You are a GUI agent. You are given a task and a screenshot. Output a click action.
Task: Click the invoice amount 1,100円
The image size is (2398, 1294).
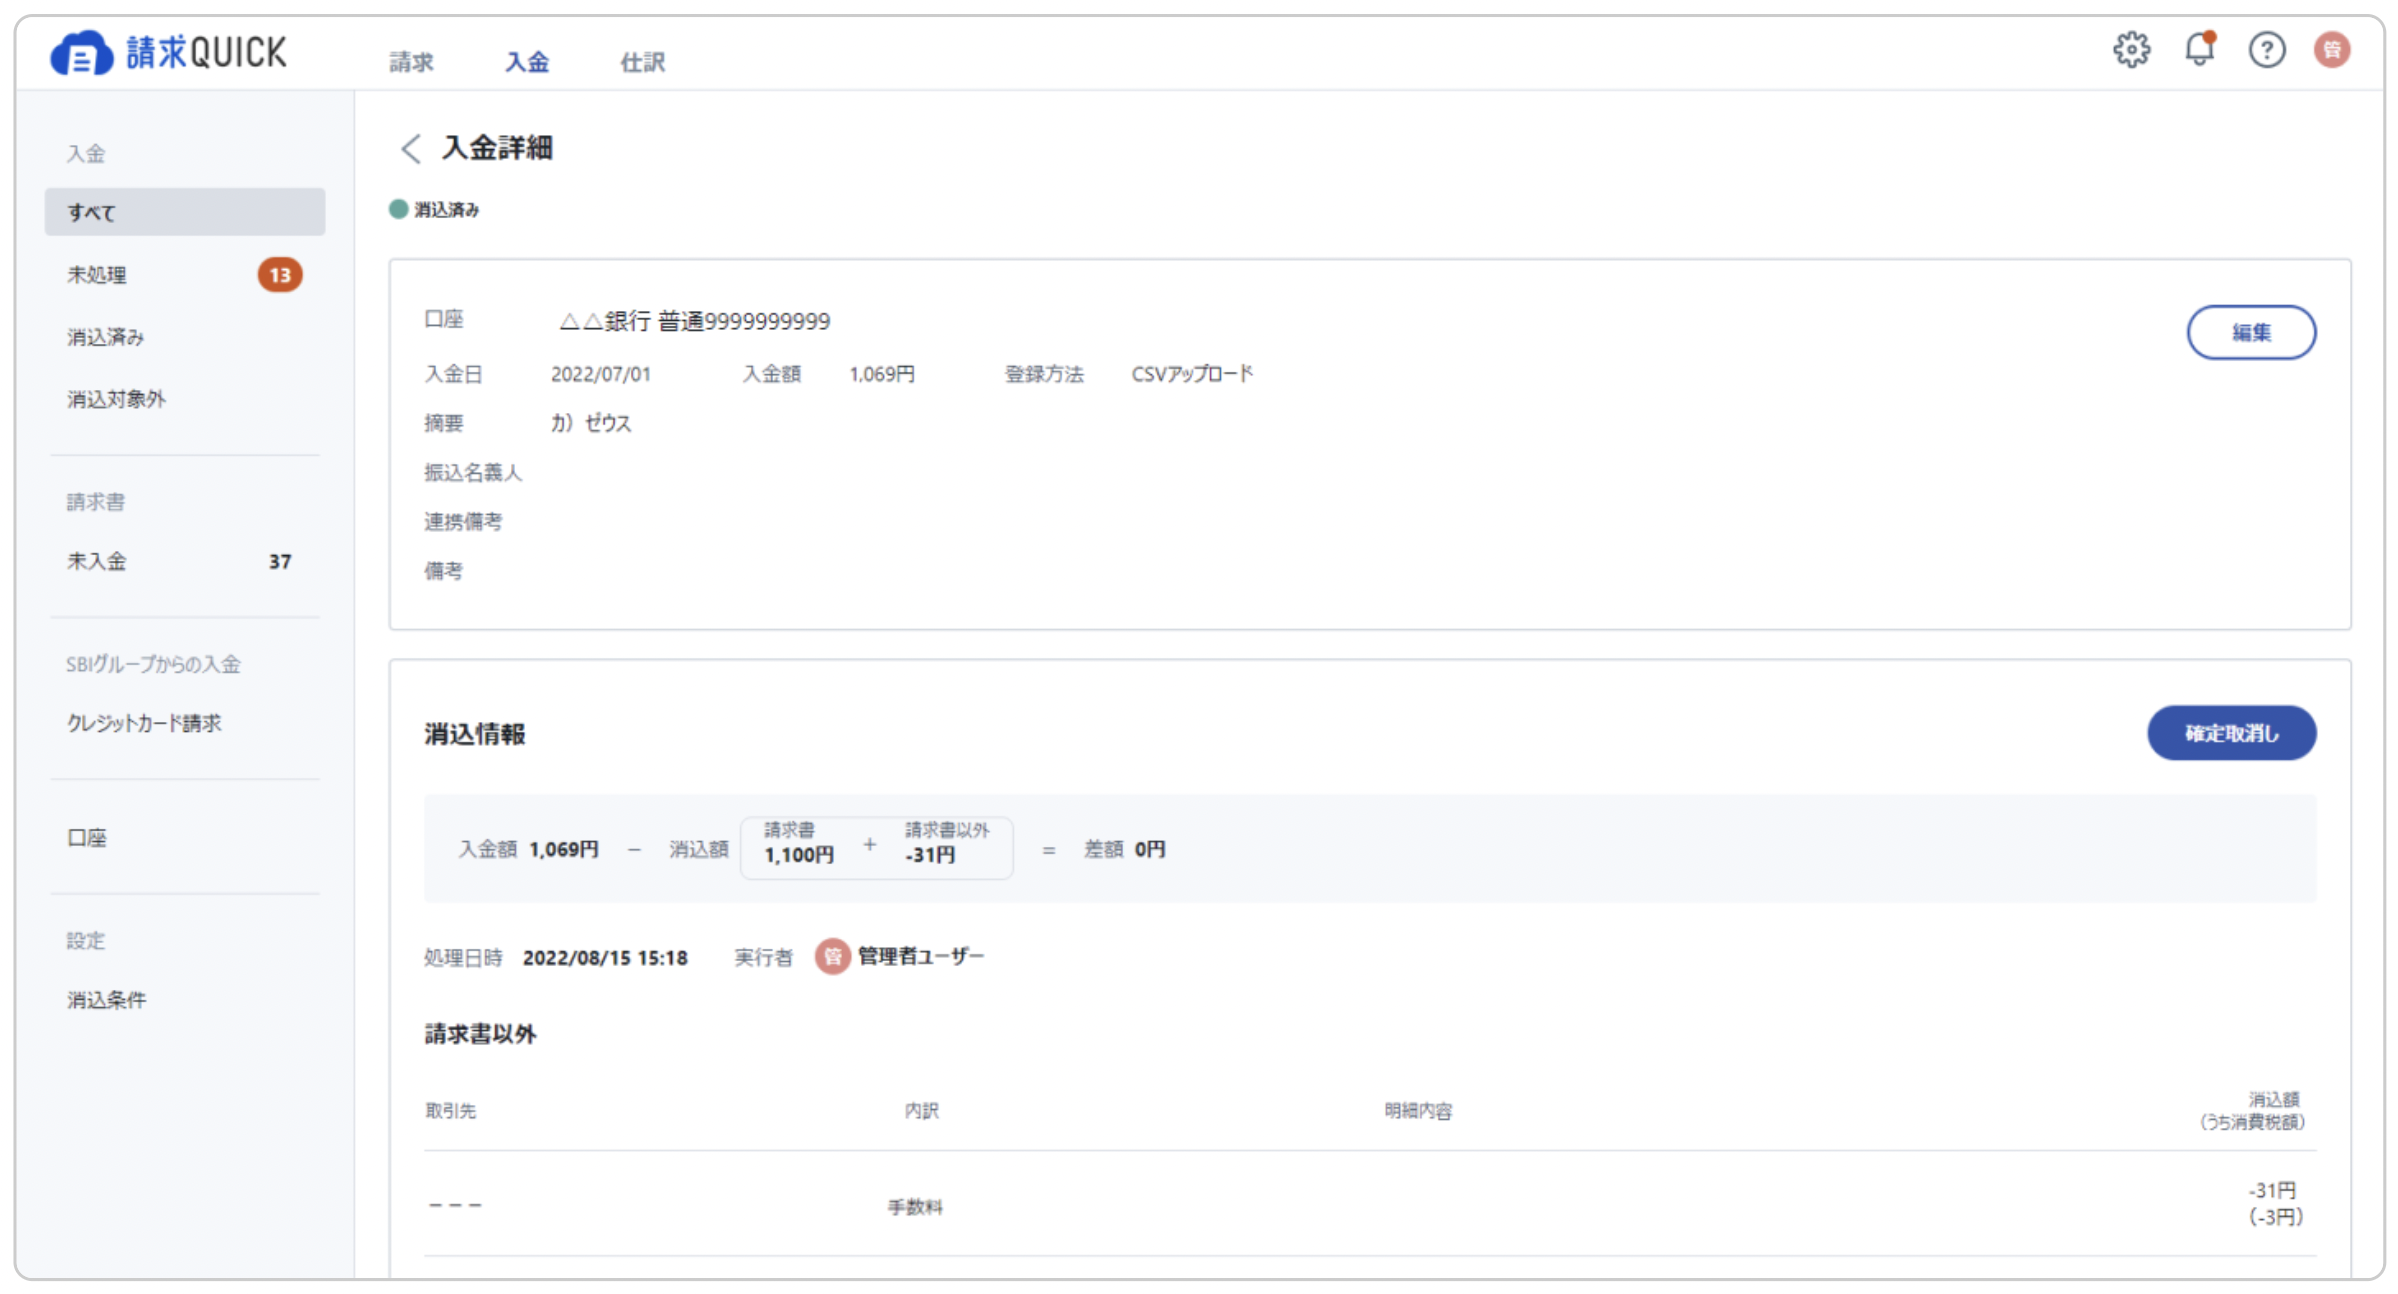[799, 855]
